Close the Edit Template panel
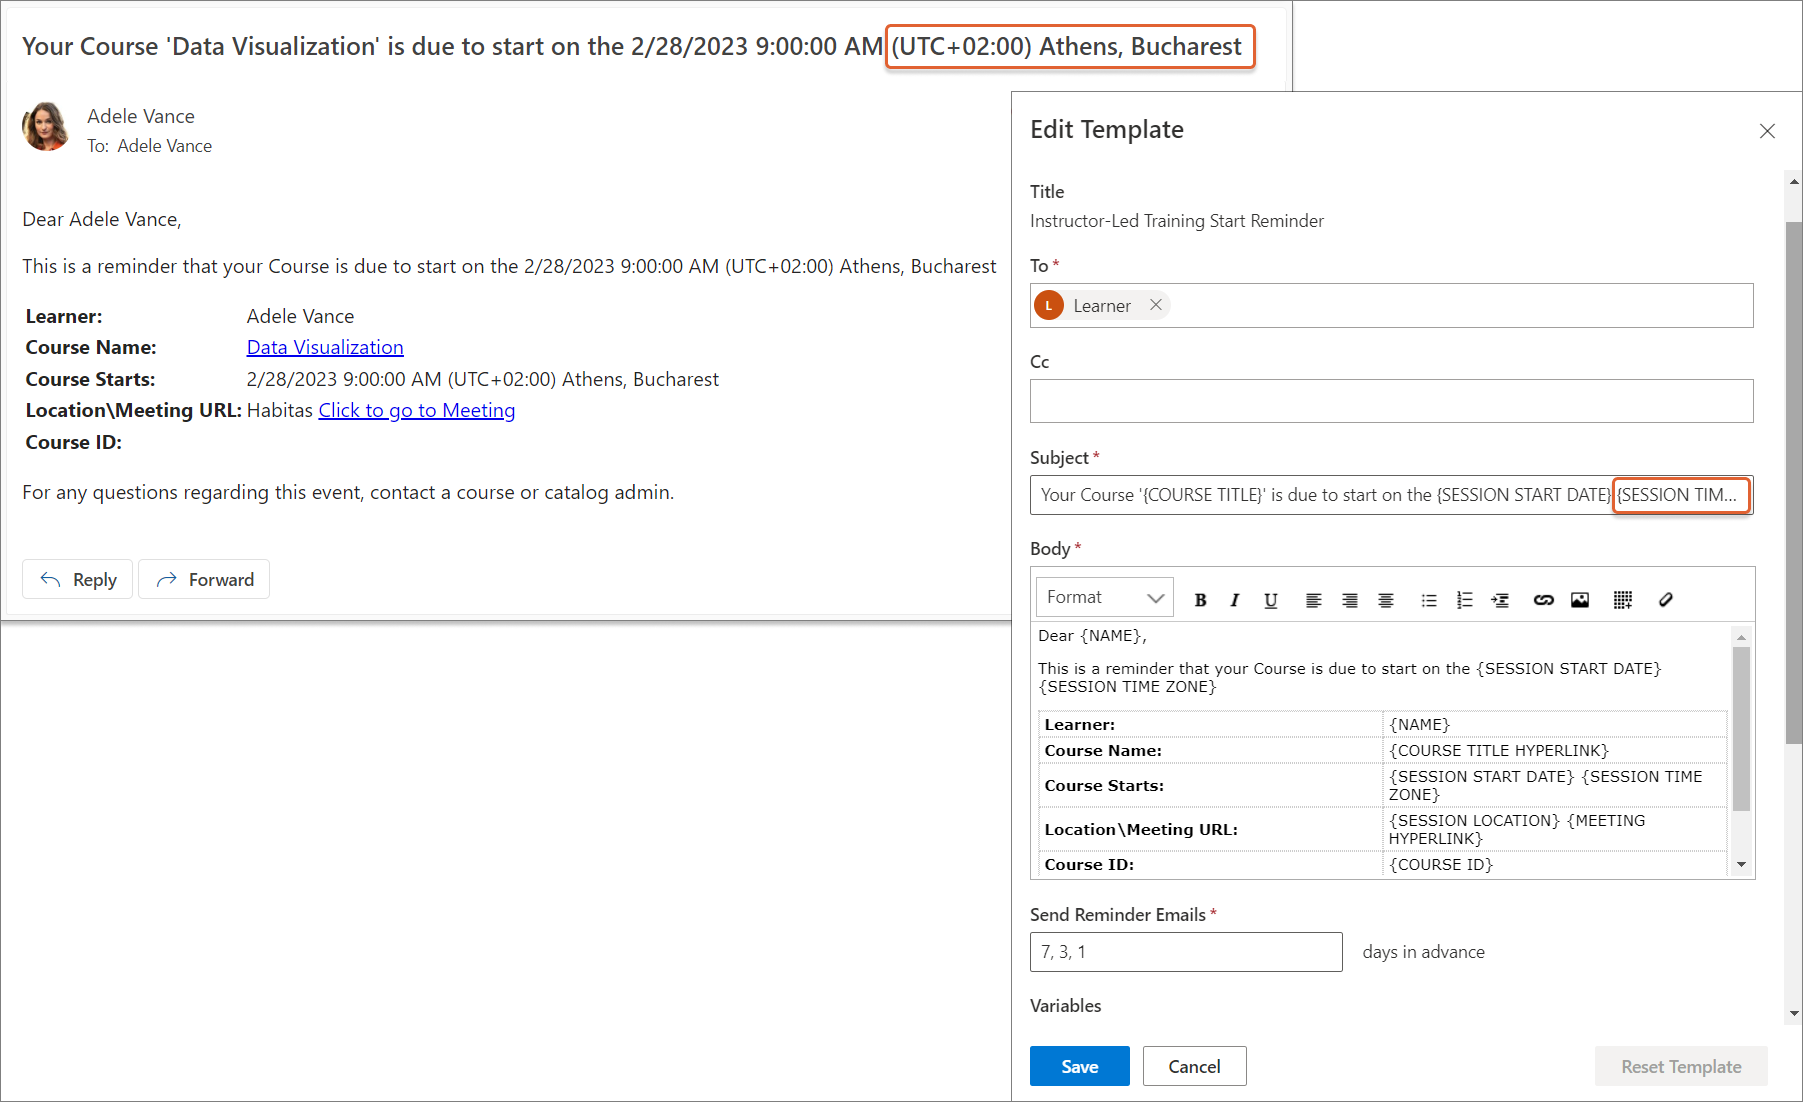Screen dimensions: 1803x1102 [x=1767, y=131]
